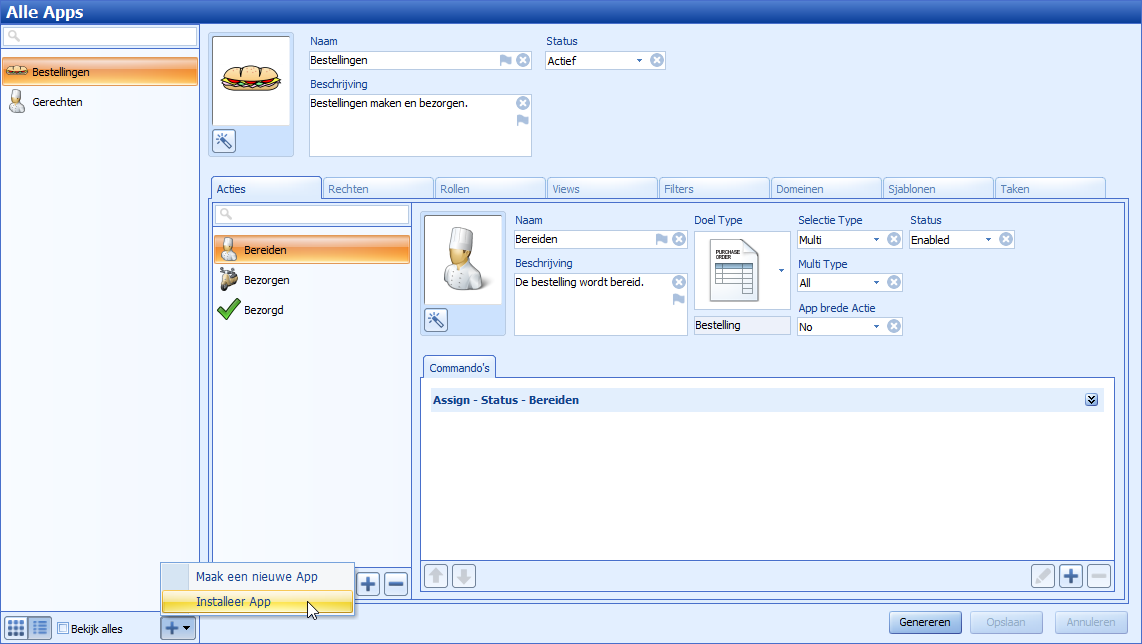Select the Bereiden action
Viewport: 1142px width, 644px height.
[312, 250]
